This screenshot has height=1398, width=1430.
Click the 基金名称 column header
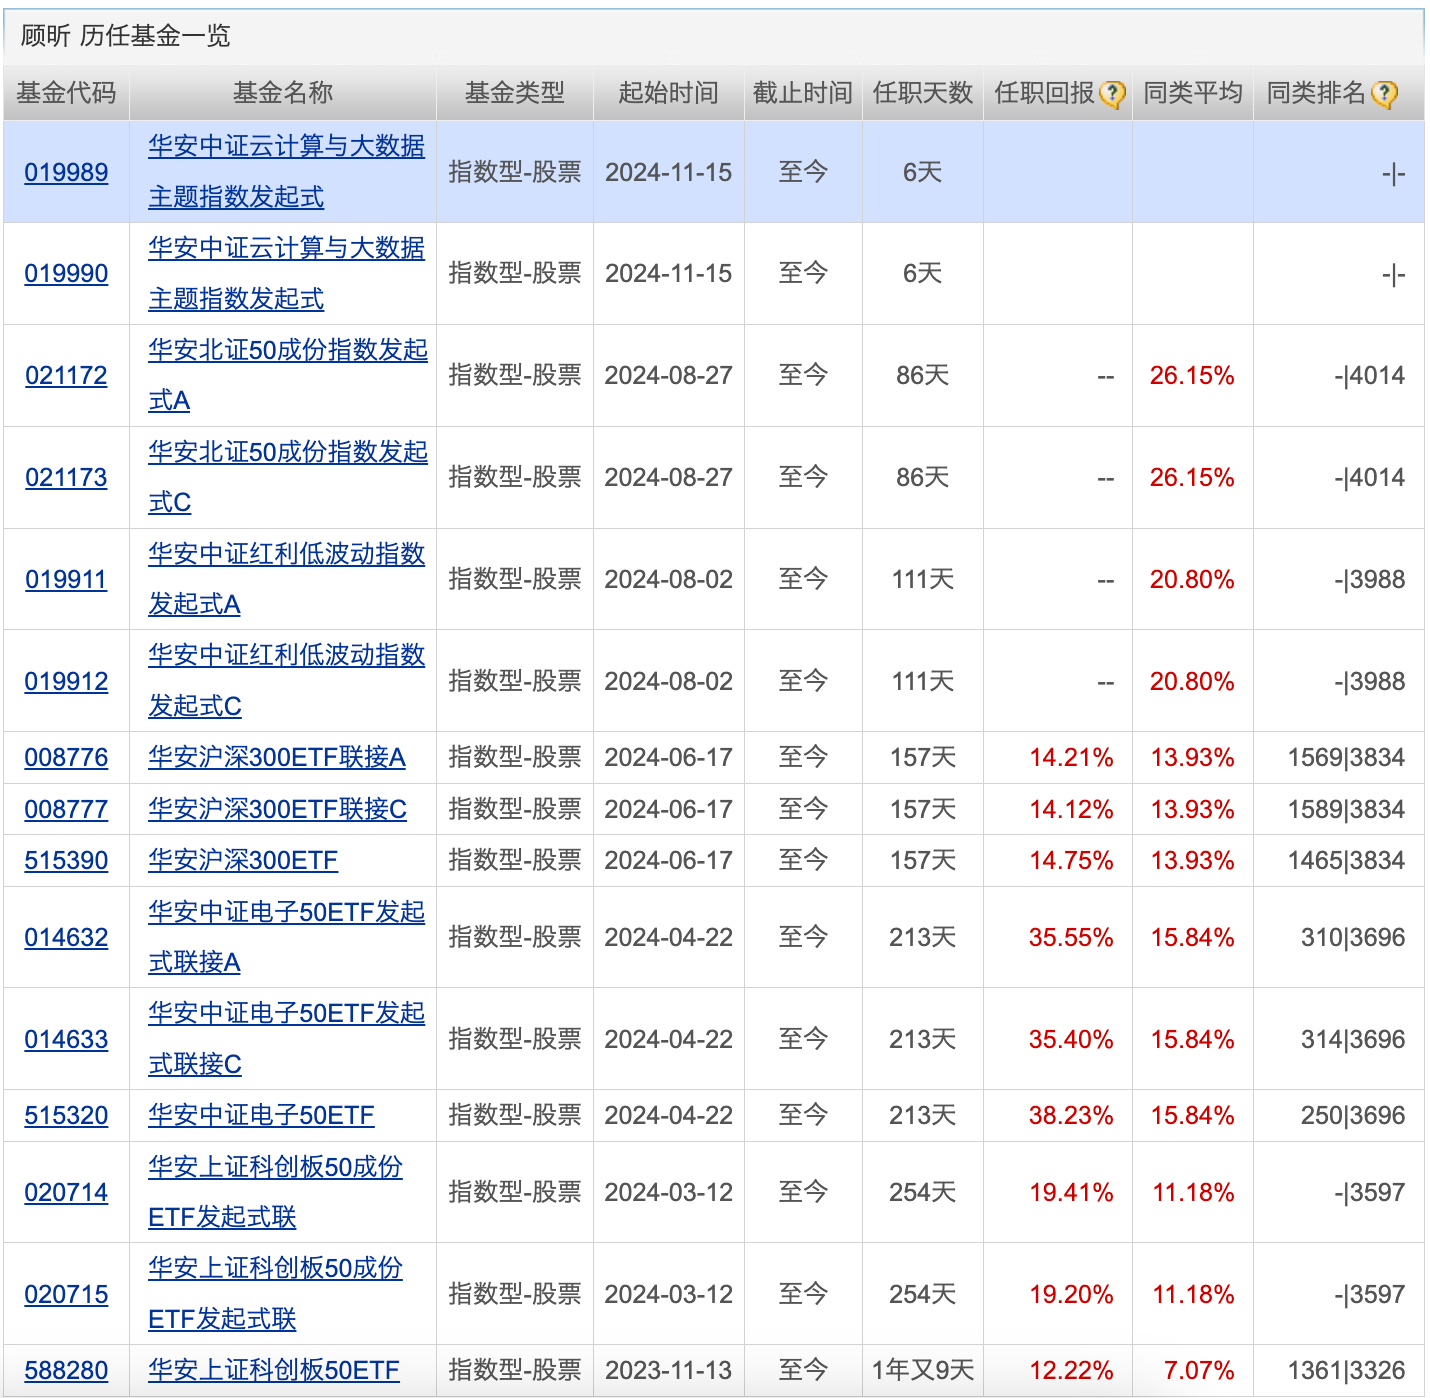tap(283, 93)
